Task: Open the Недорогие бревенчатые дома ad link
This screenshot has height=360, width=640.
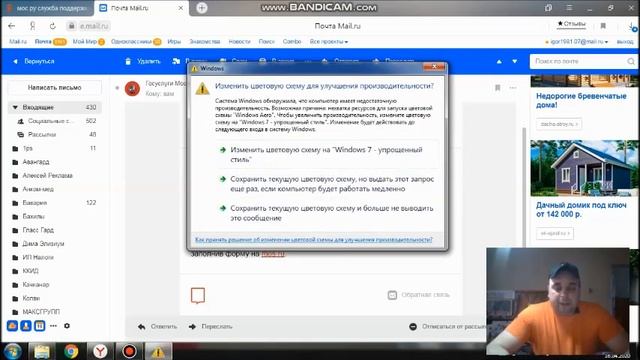Action: [581, 100]
